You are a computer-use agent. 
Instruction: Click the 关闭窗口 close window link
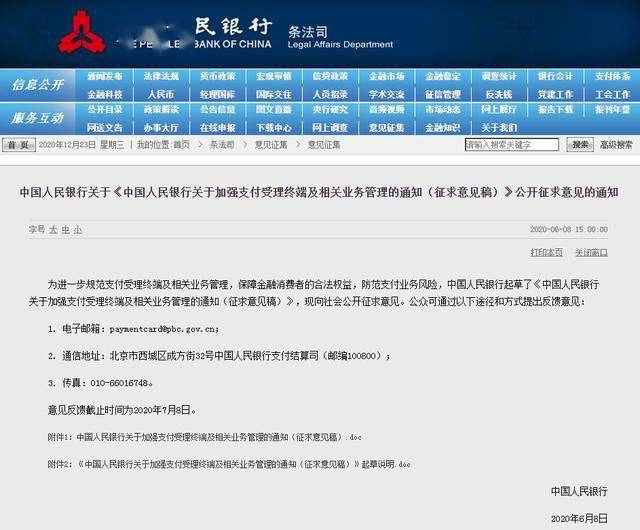click(591, 252)
